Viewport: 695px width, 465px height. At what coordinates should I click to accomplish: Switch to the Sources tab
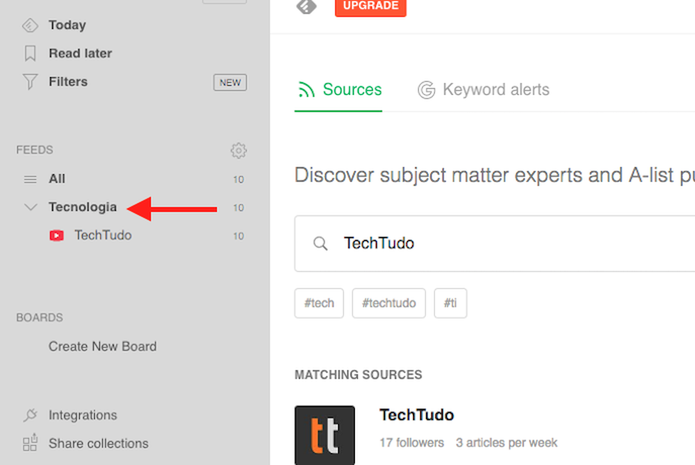(x=338, y=90)
